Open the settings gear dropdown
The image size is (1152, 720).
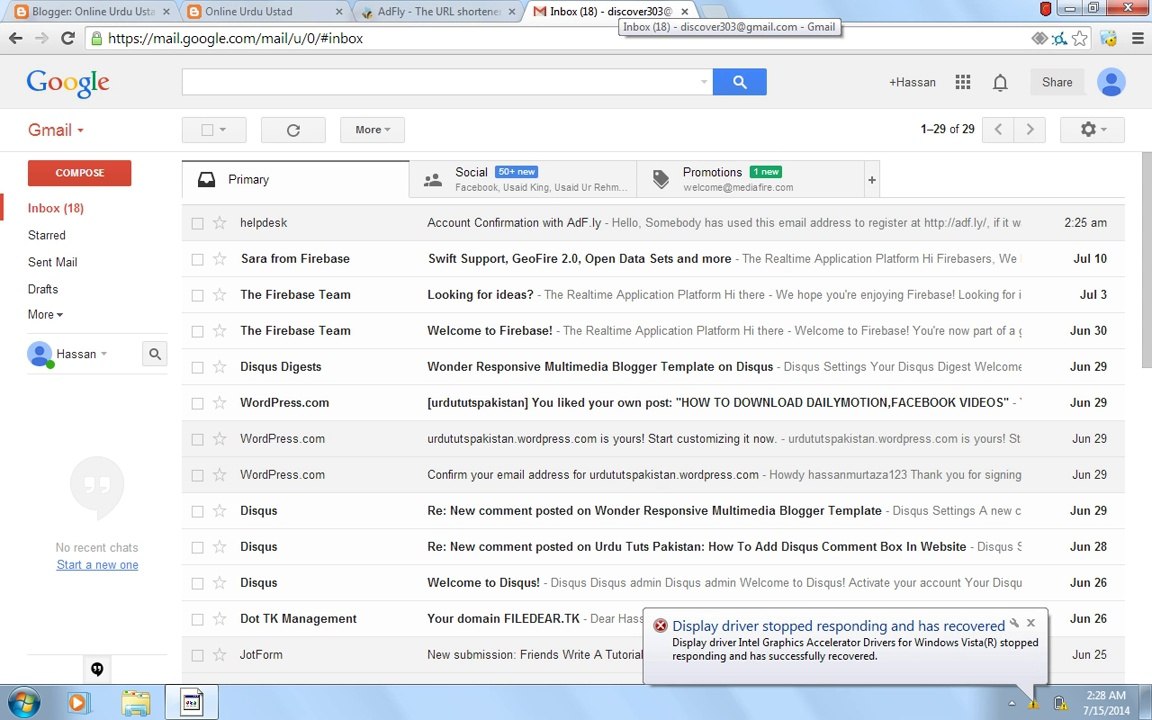point(1092,130)
